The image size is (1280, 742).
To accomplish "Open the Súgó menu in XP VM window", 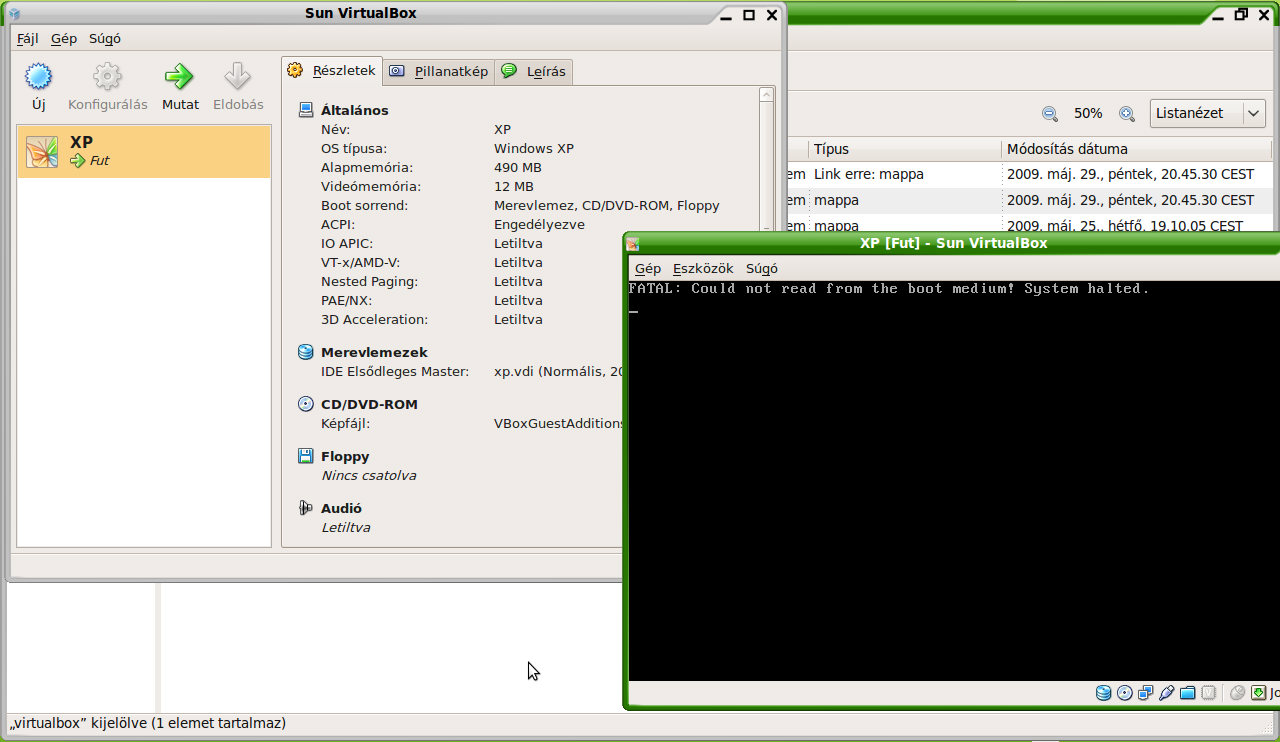I will tap(762, 268).
